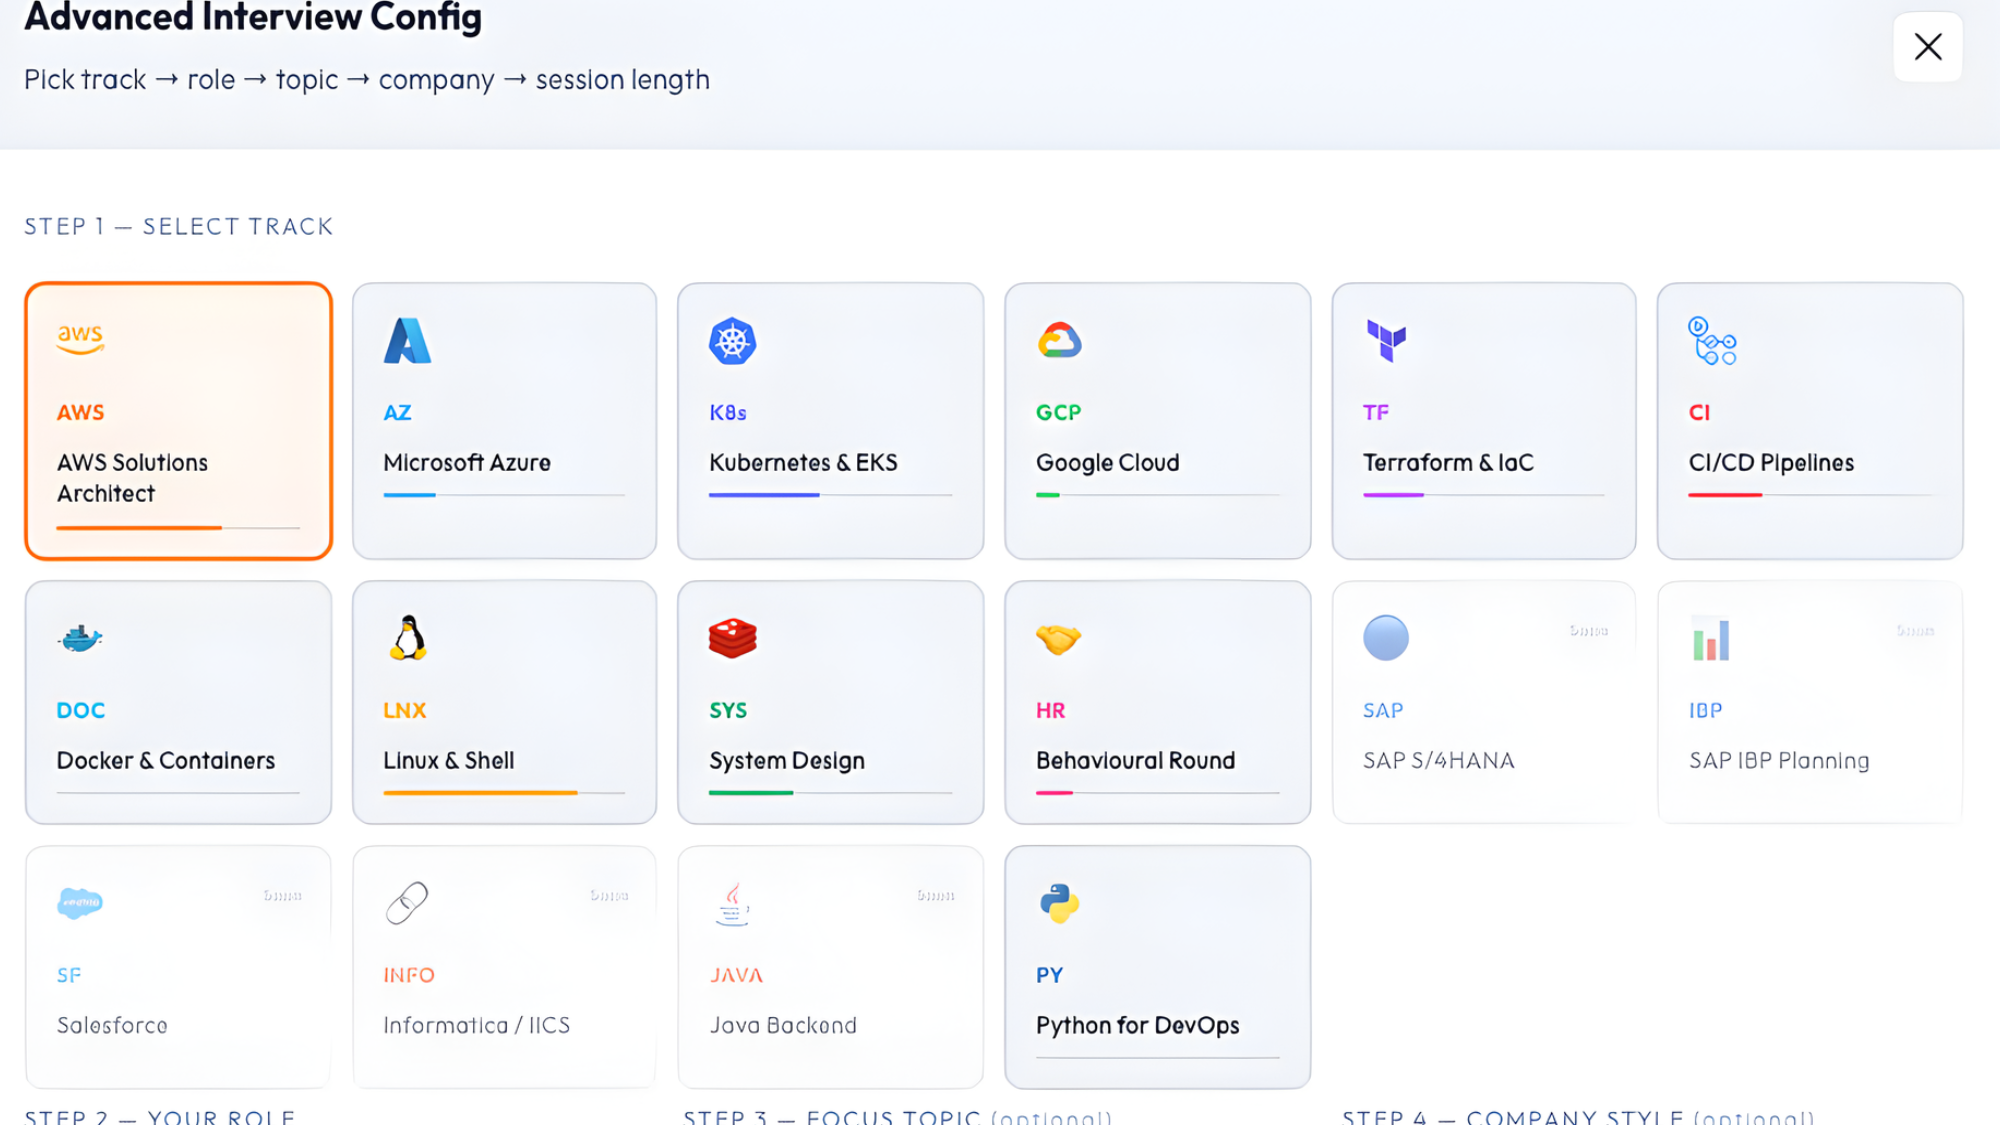Click the System Design red stack icon
The image size is (2000, 1125).
732,638
